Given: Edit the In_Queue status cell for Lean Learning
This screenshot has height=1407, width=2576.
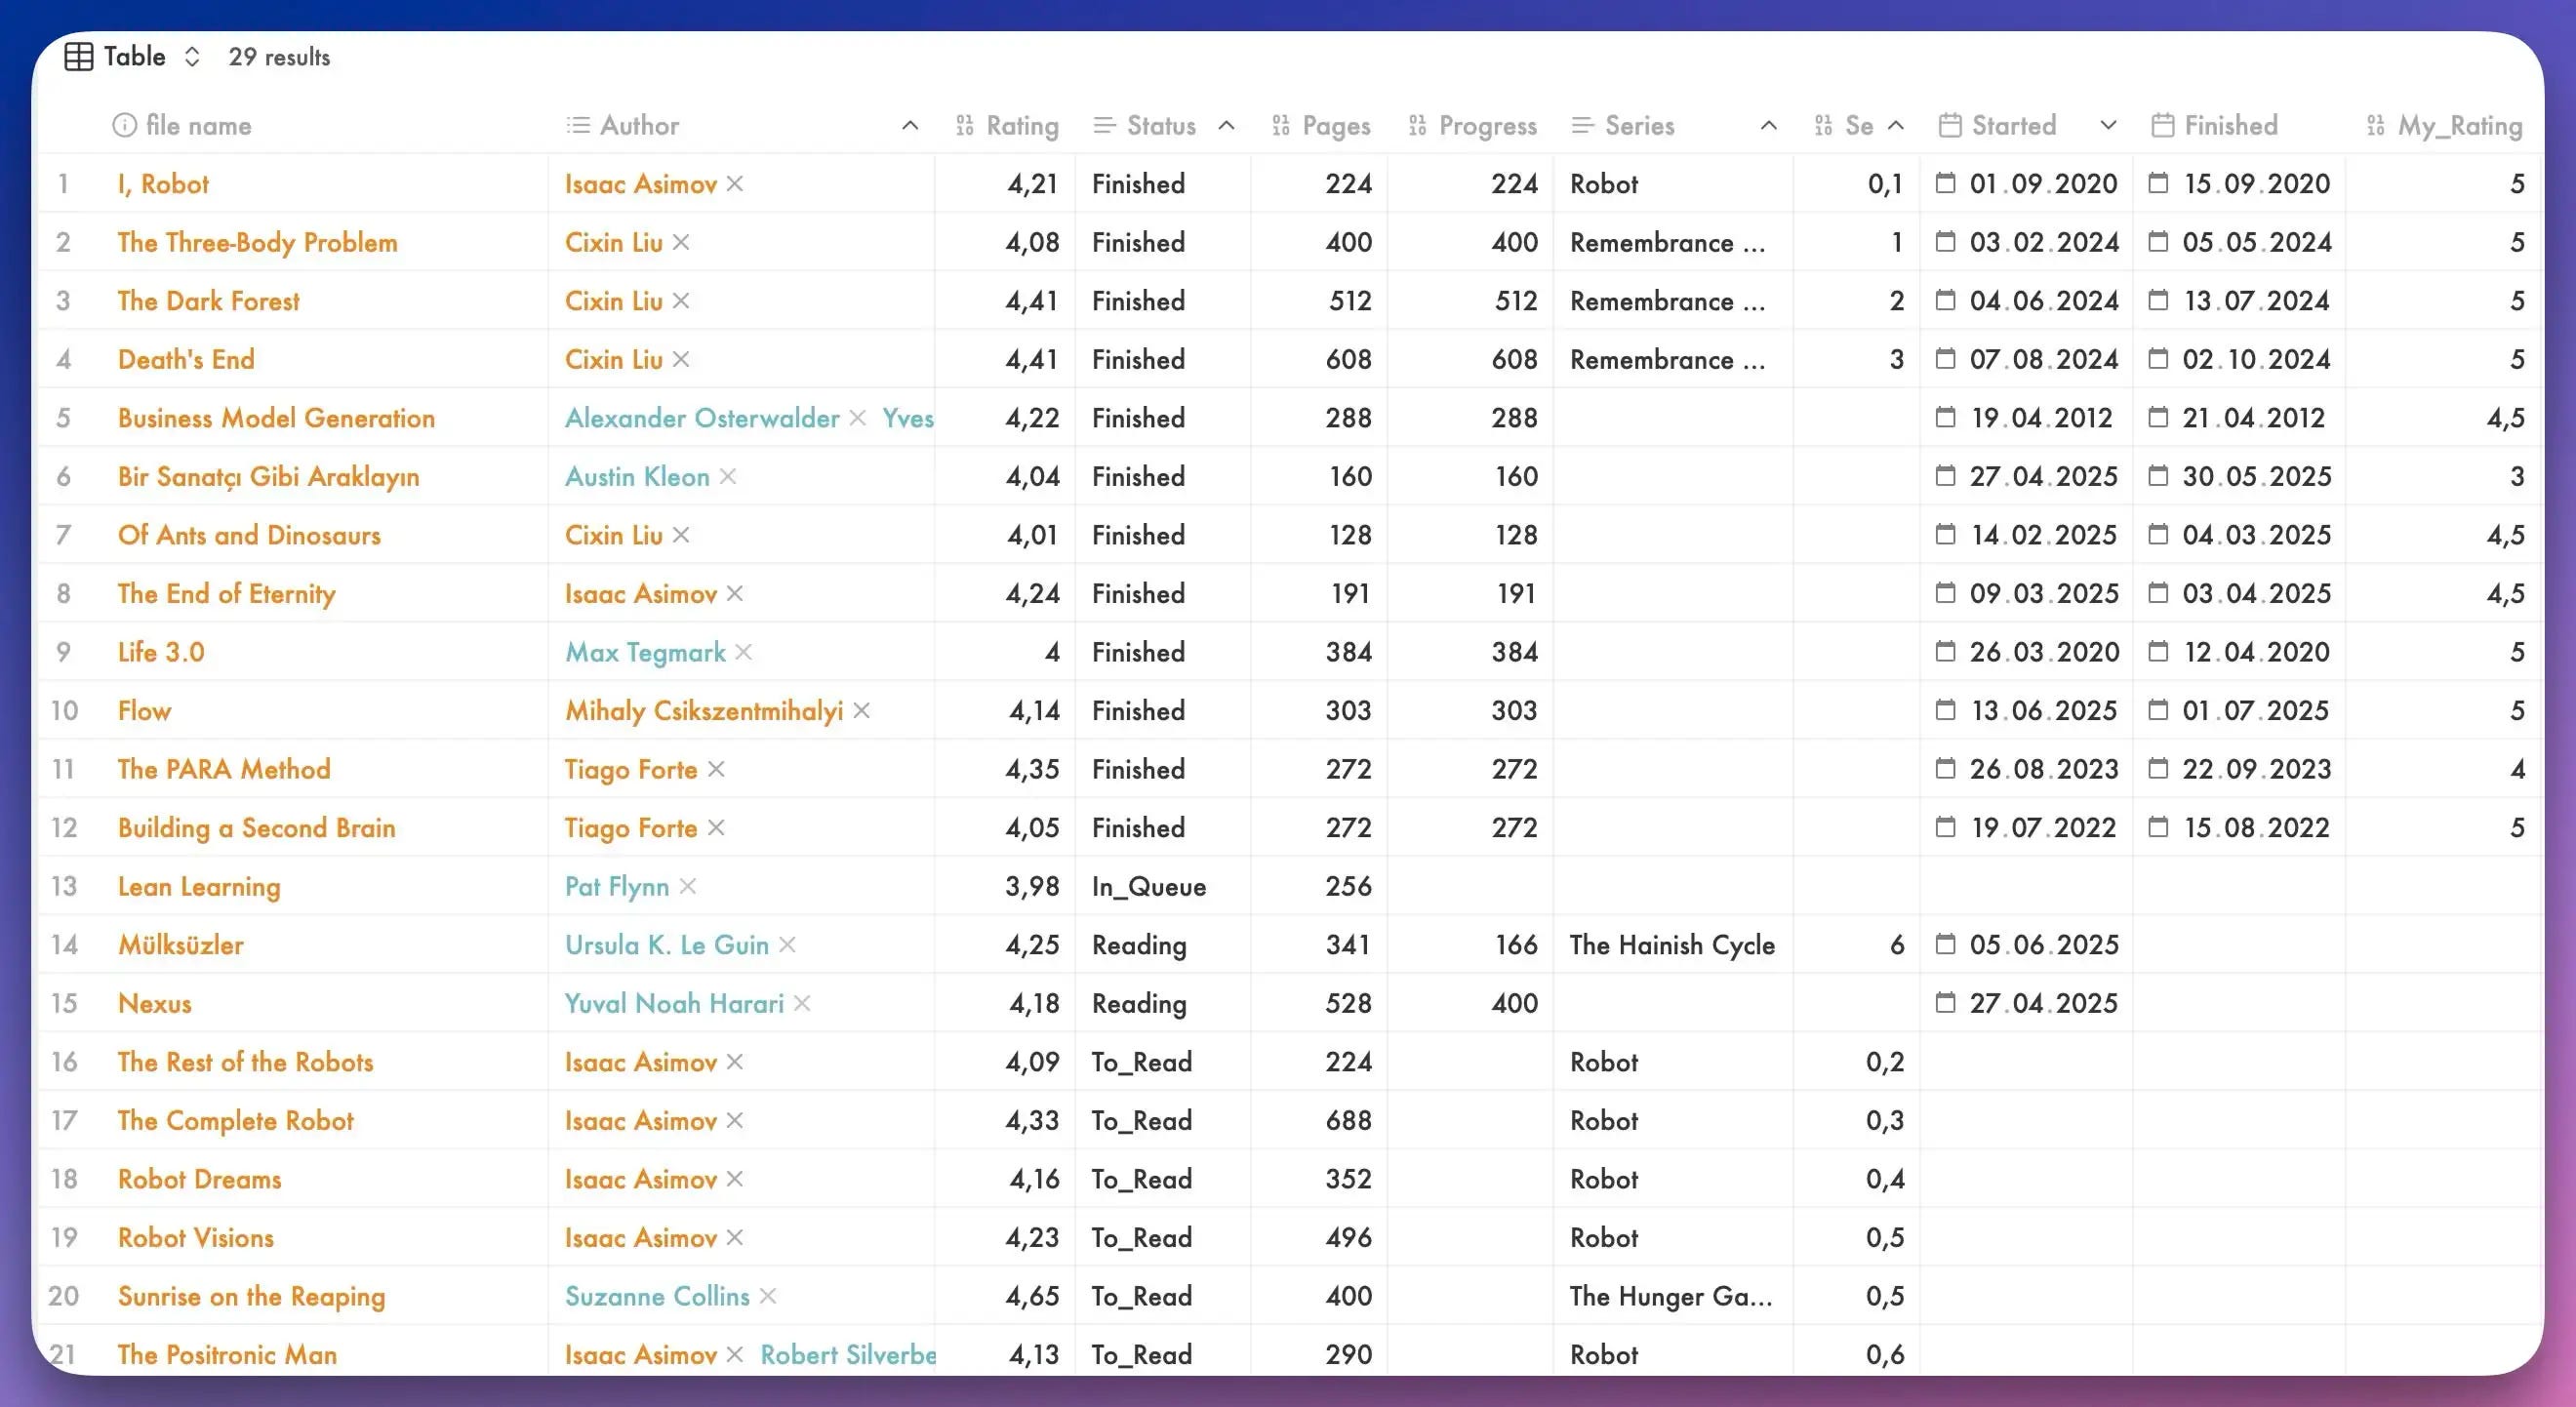Looking at the screenshot, I should [x=1148, y=887].
